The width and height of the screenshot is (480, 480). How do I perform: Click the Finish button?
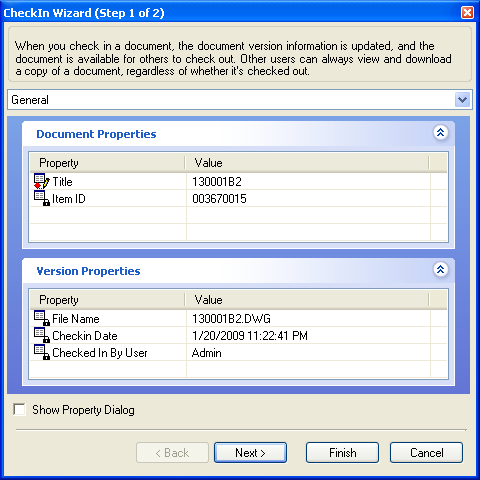(342, 453)
